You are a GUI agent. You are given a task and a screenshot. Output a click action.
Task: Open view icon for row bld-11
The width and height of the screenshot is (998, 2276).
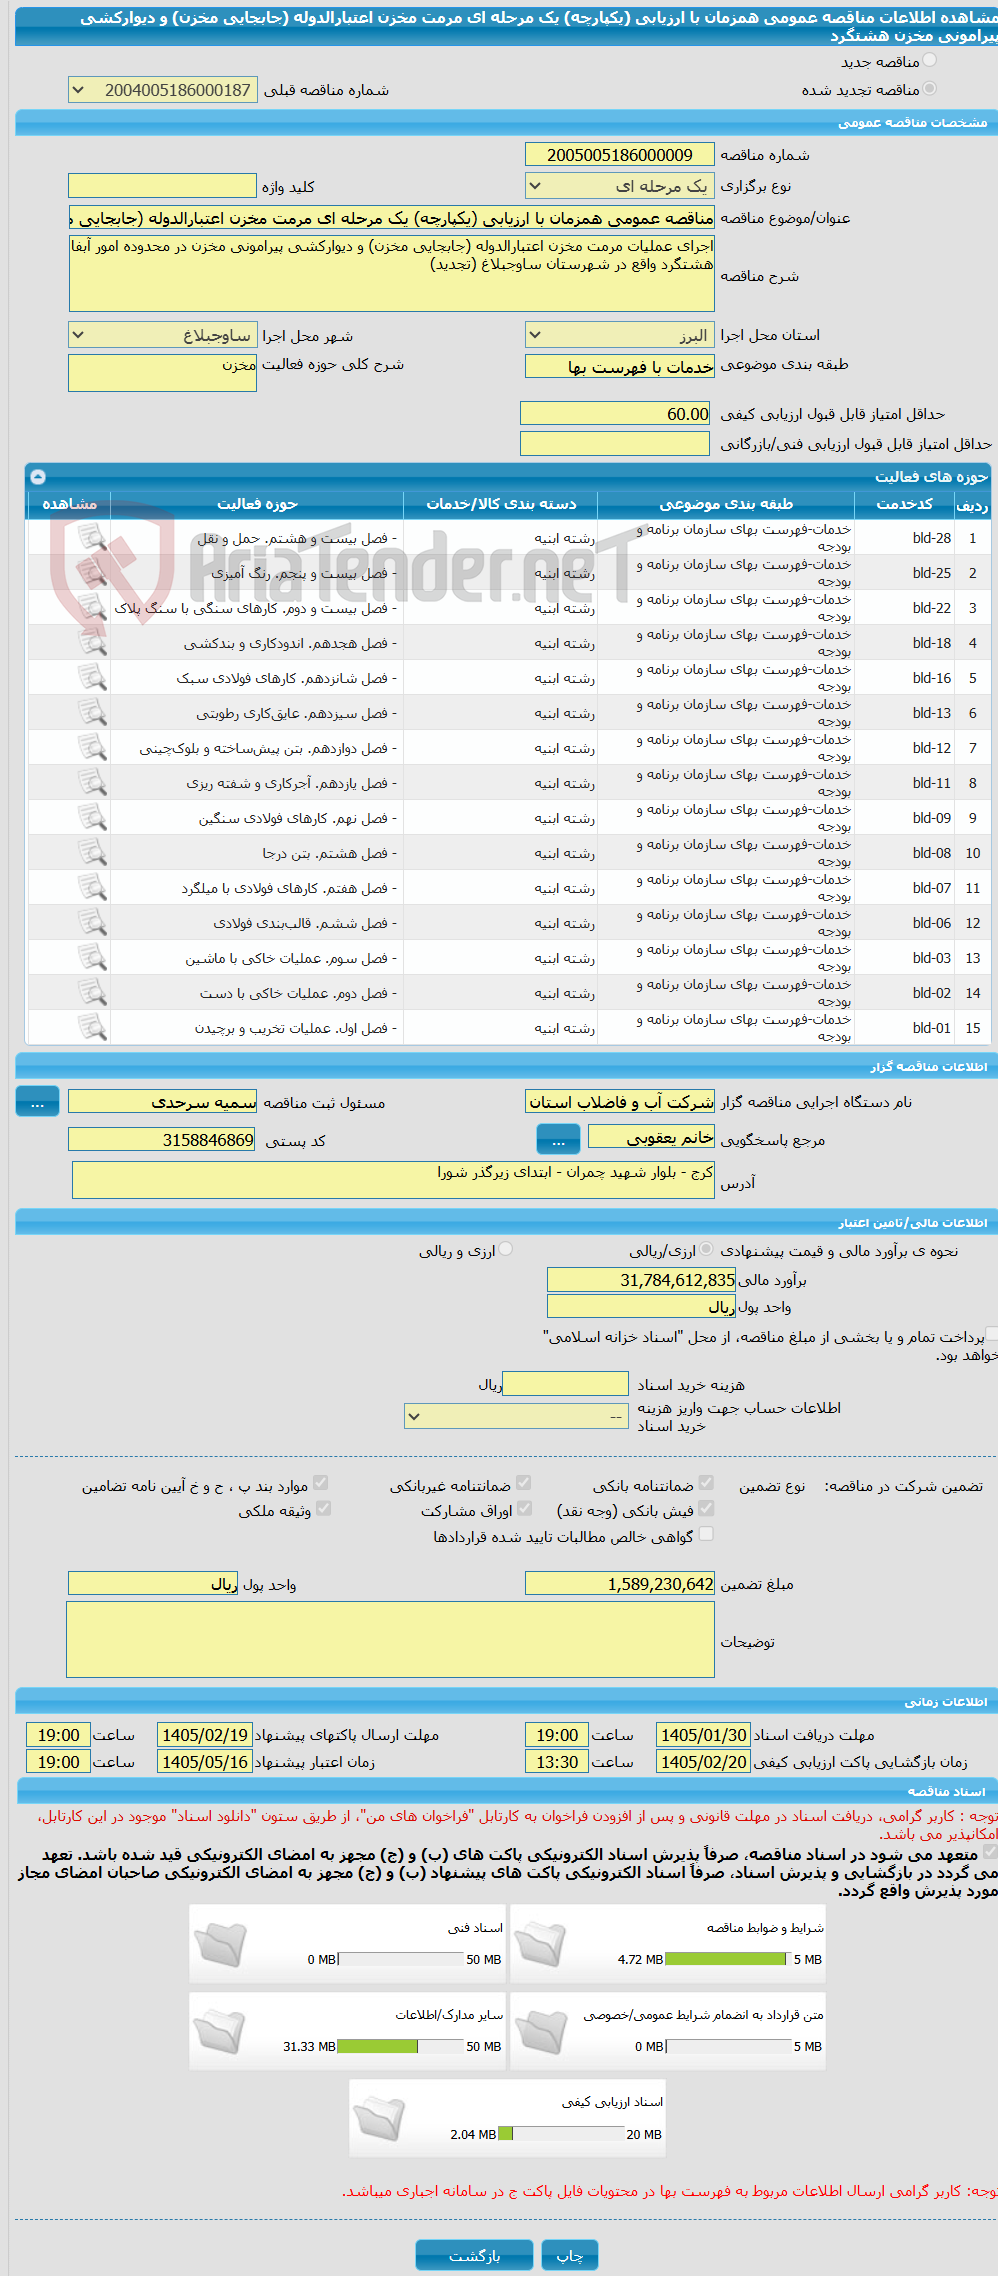point(92,783)
